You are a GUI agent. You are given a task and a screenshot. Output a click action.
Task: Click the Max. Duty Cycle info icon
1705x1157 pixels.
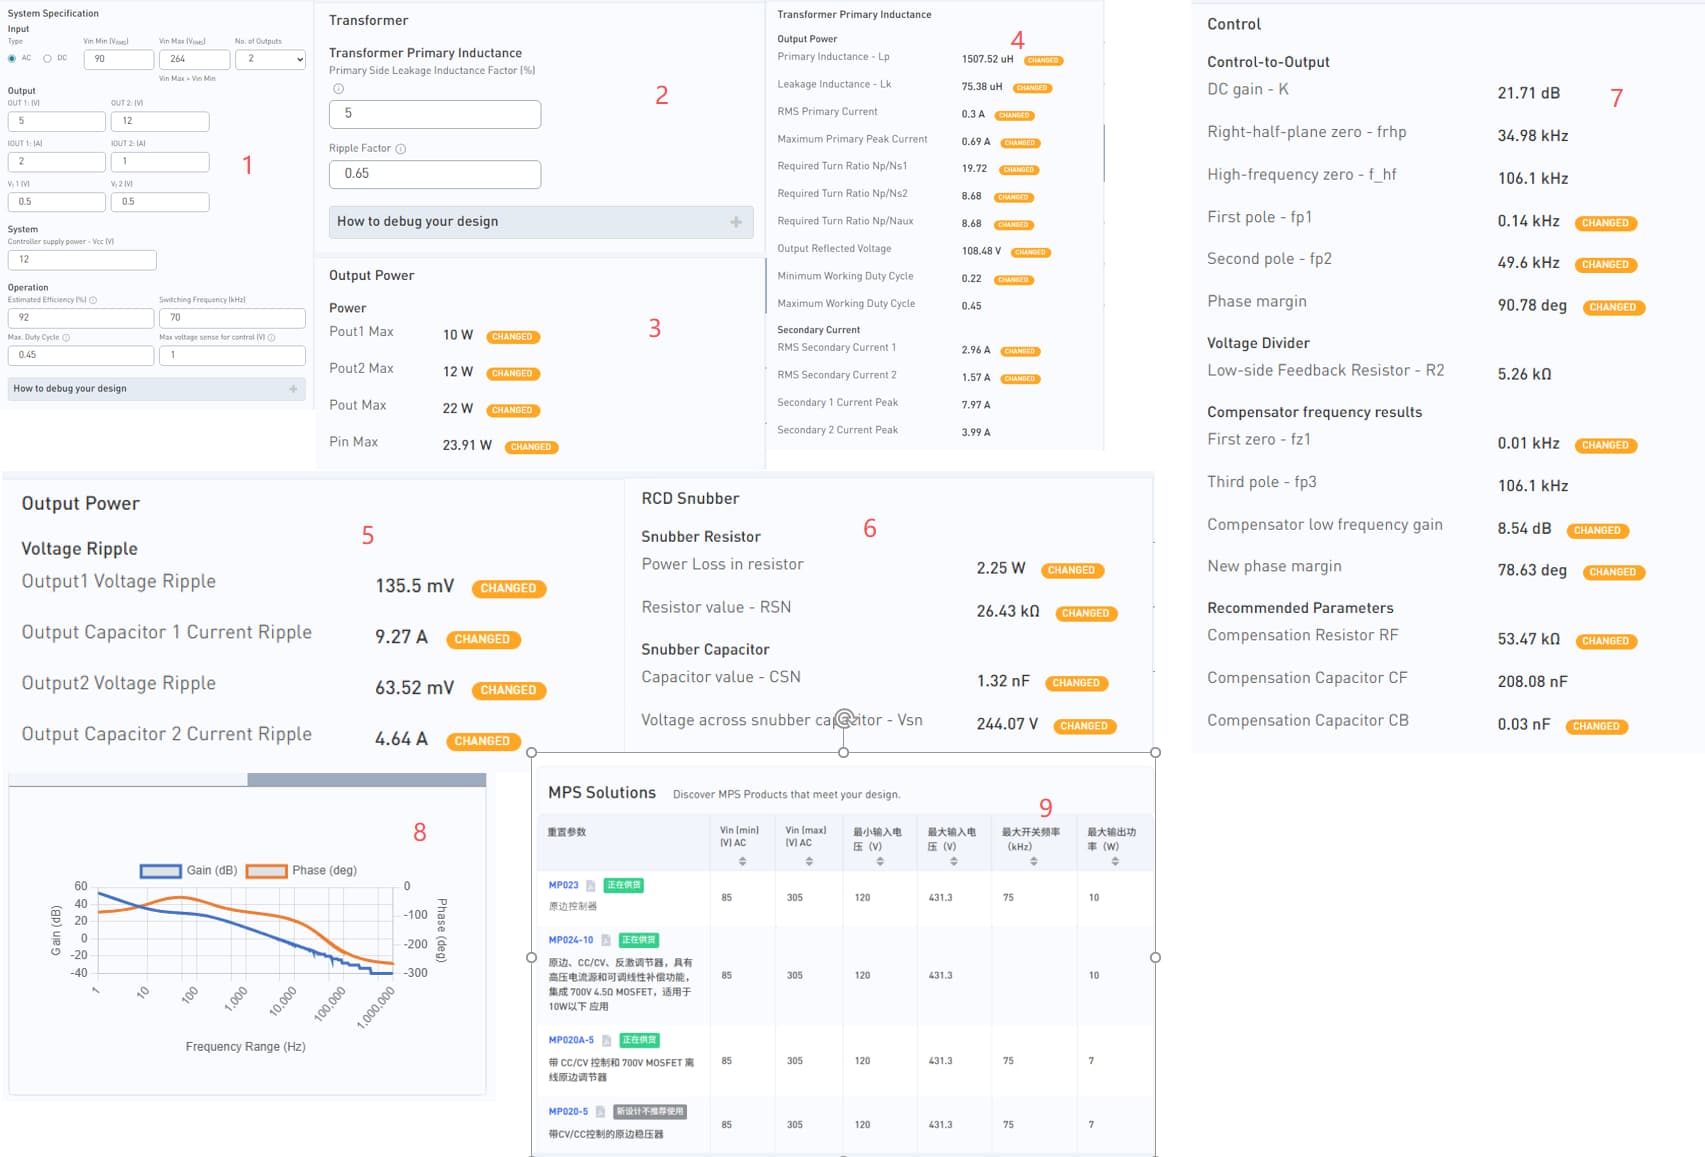click(x=66, y=338)
